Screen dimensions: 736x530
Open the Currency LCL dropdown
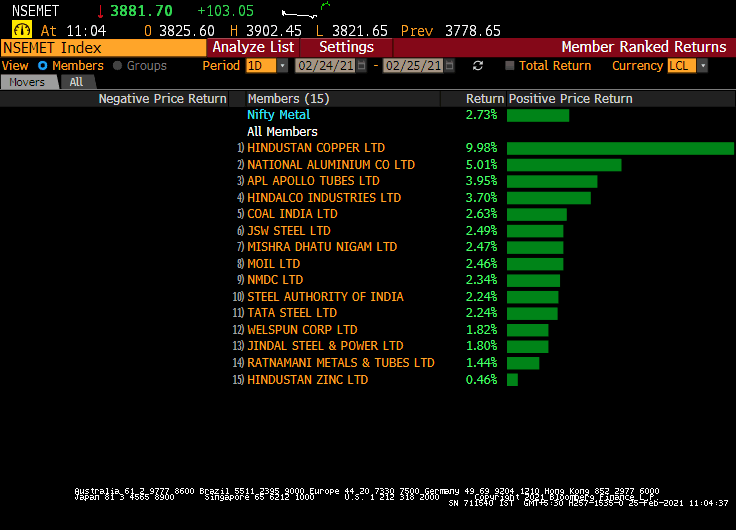[x=702, y=66]
